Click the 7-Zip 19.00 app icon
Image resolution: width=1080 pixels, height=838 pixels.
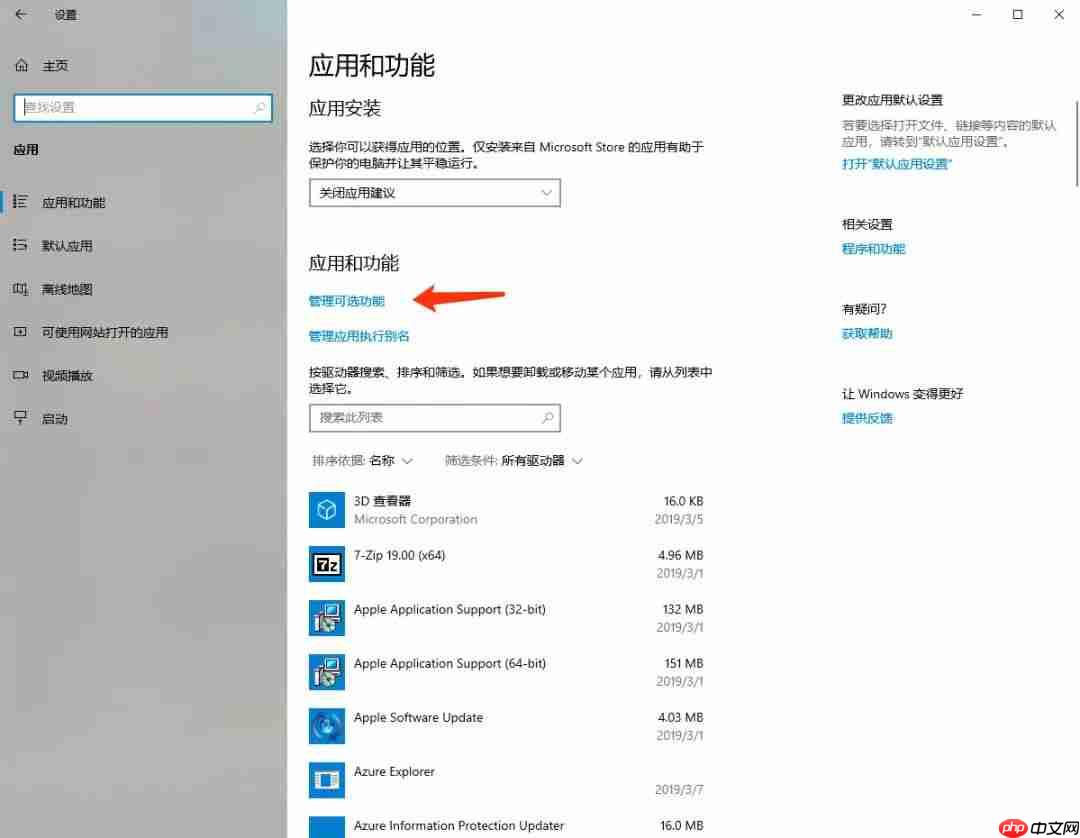pos(326,564)
